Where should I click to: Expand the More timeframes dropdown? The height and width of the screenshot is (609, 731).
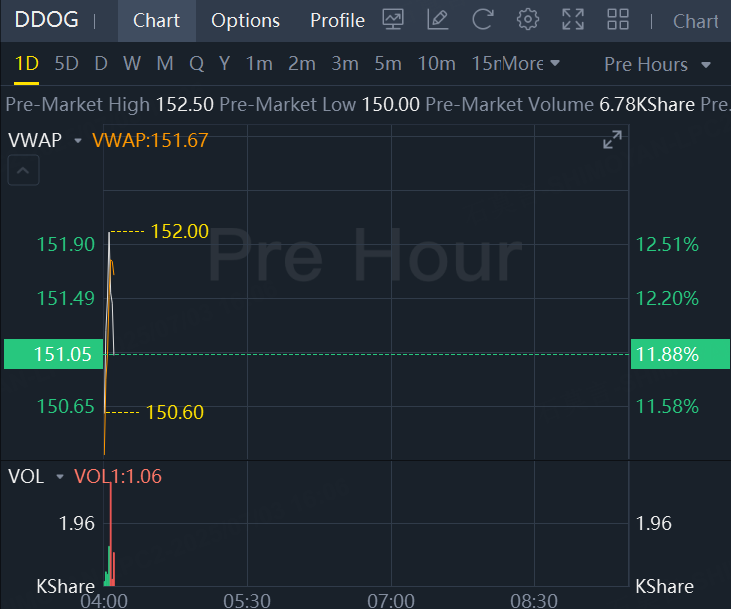[x=530, y=64]
